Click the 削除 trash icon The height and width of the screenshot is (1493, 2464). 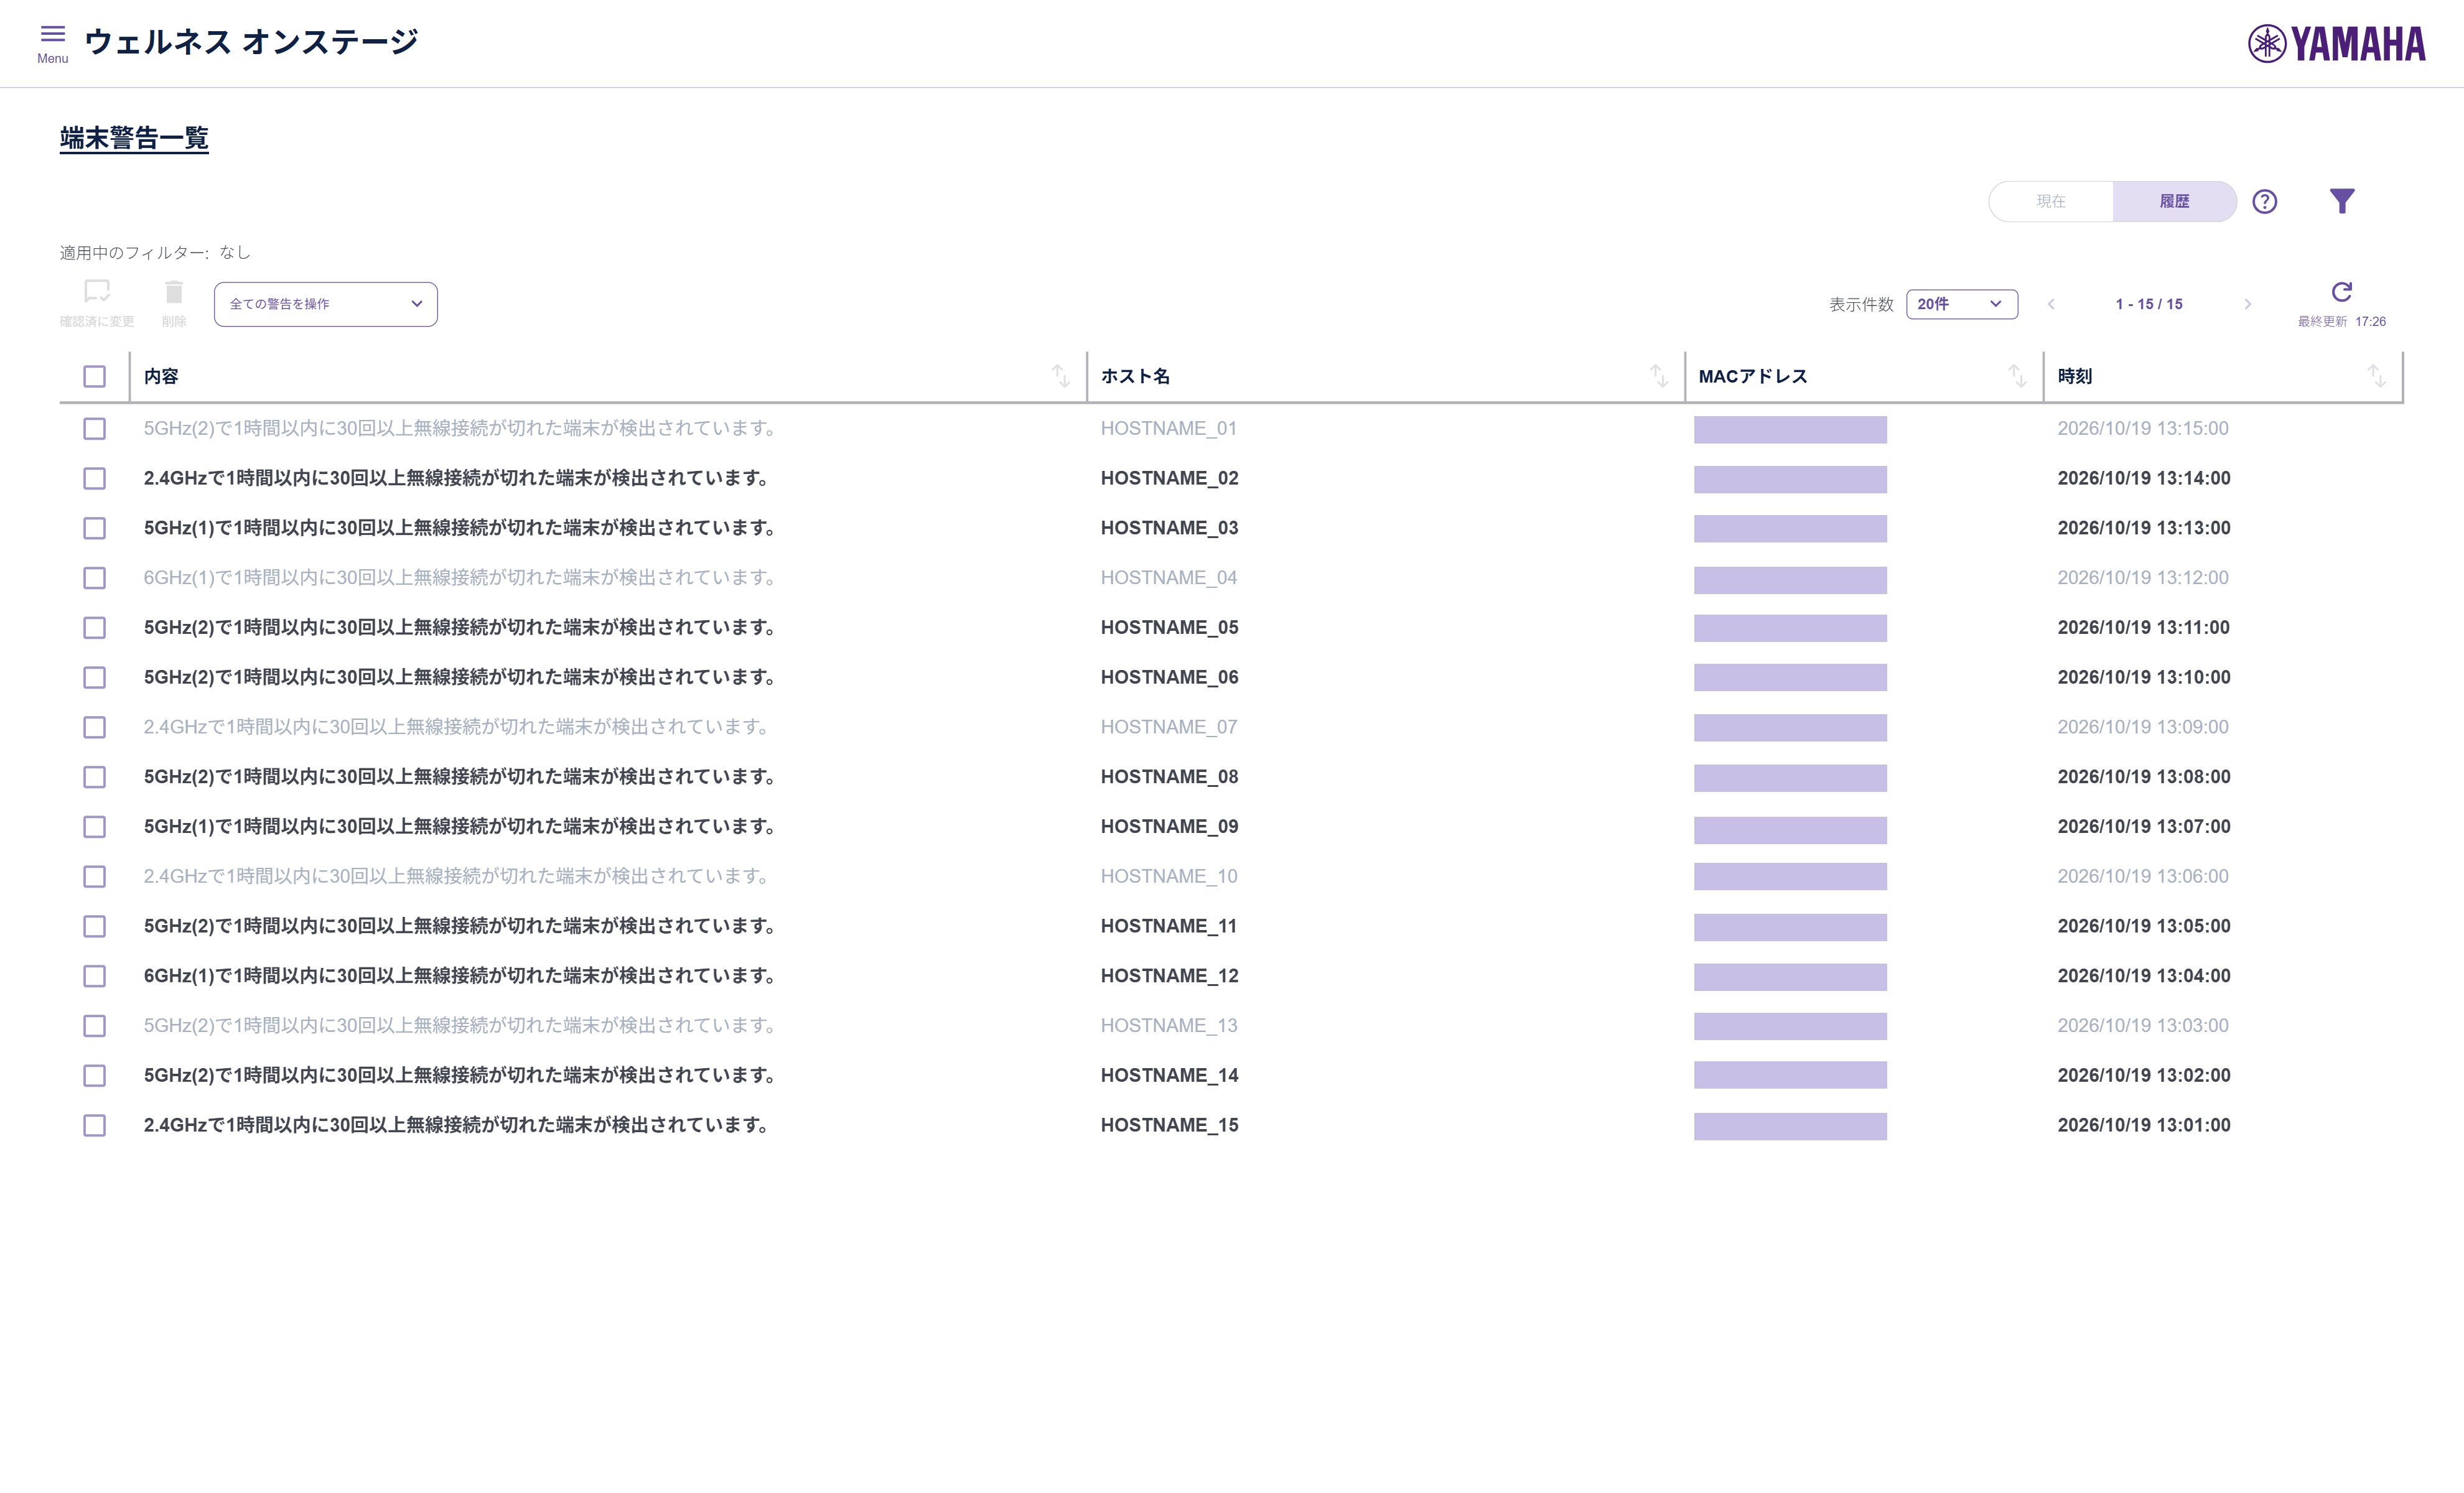[174, 291]
